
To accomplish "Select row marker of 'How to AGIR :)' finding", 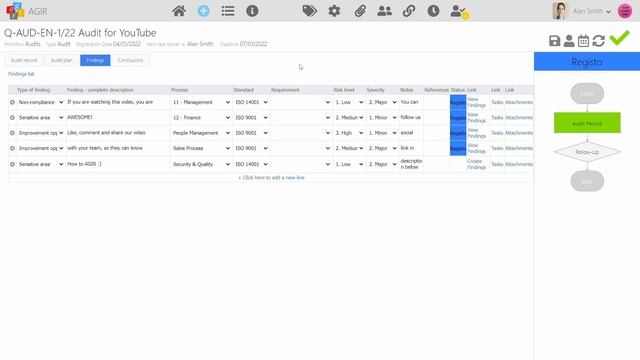I will point(12,164).
